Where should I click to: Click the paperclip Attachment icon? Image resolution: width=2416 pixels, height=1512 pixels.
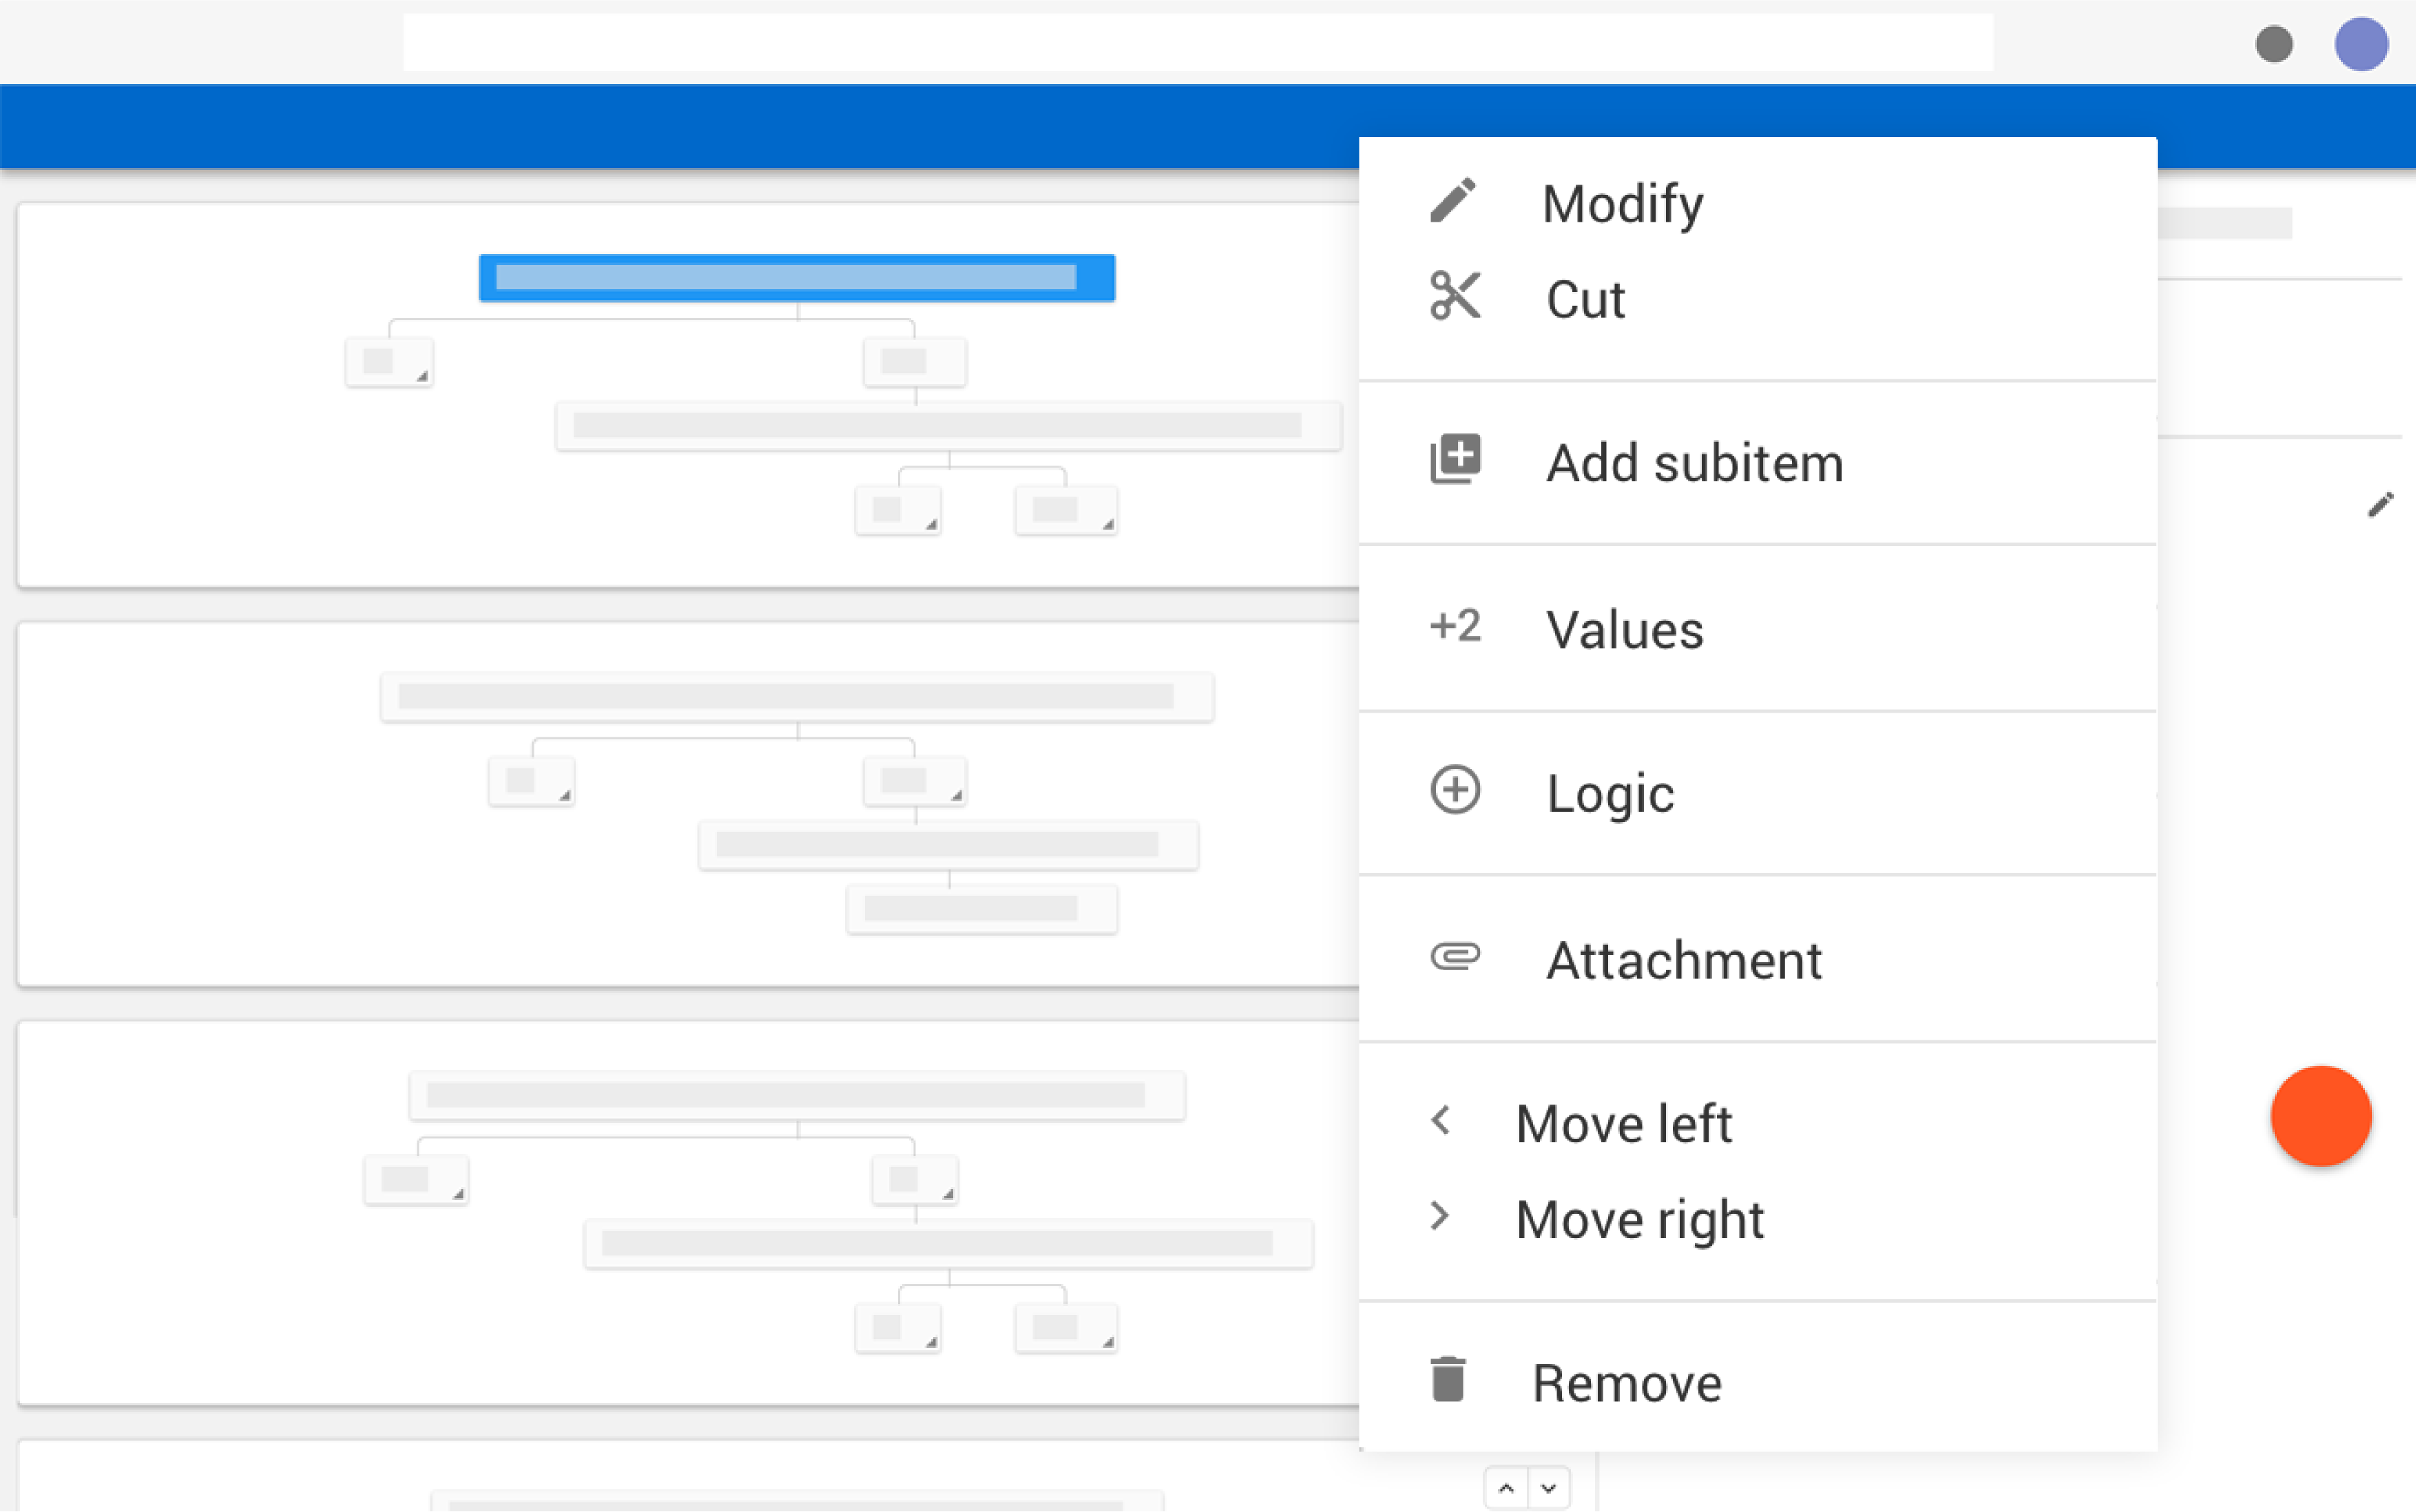tap(1455, 957)
